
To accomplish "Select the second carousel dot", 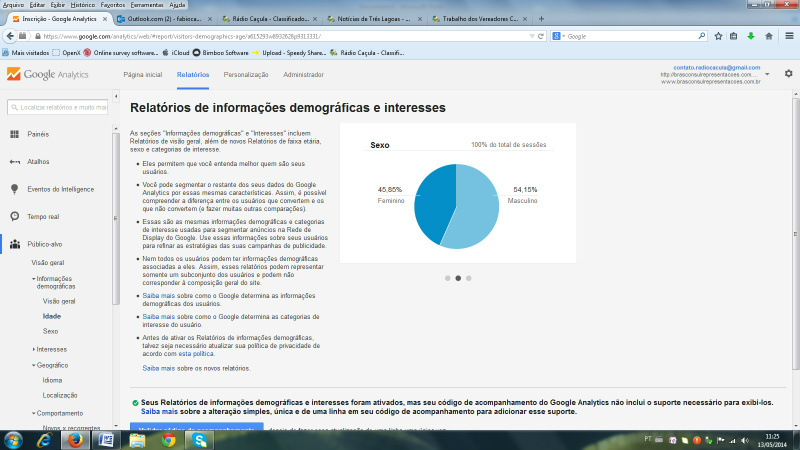I will click(x=457, y=278).
